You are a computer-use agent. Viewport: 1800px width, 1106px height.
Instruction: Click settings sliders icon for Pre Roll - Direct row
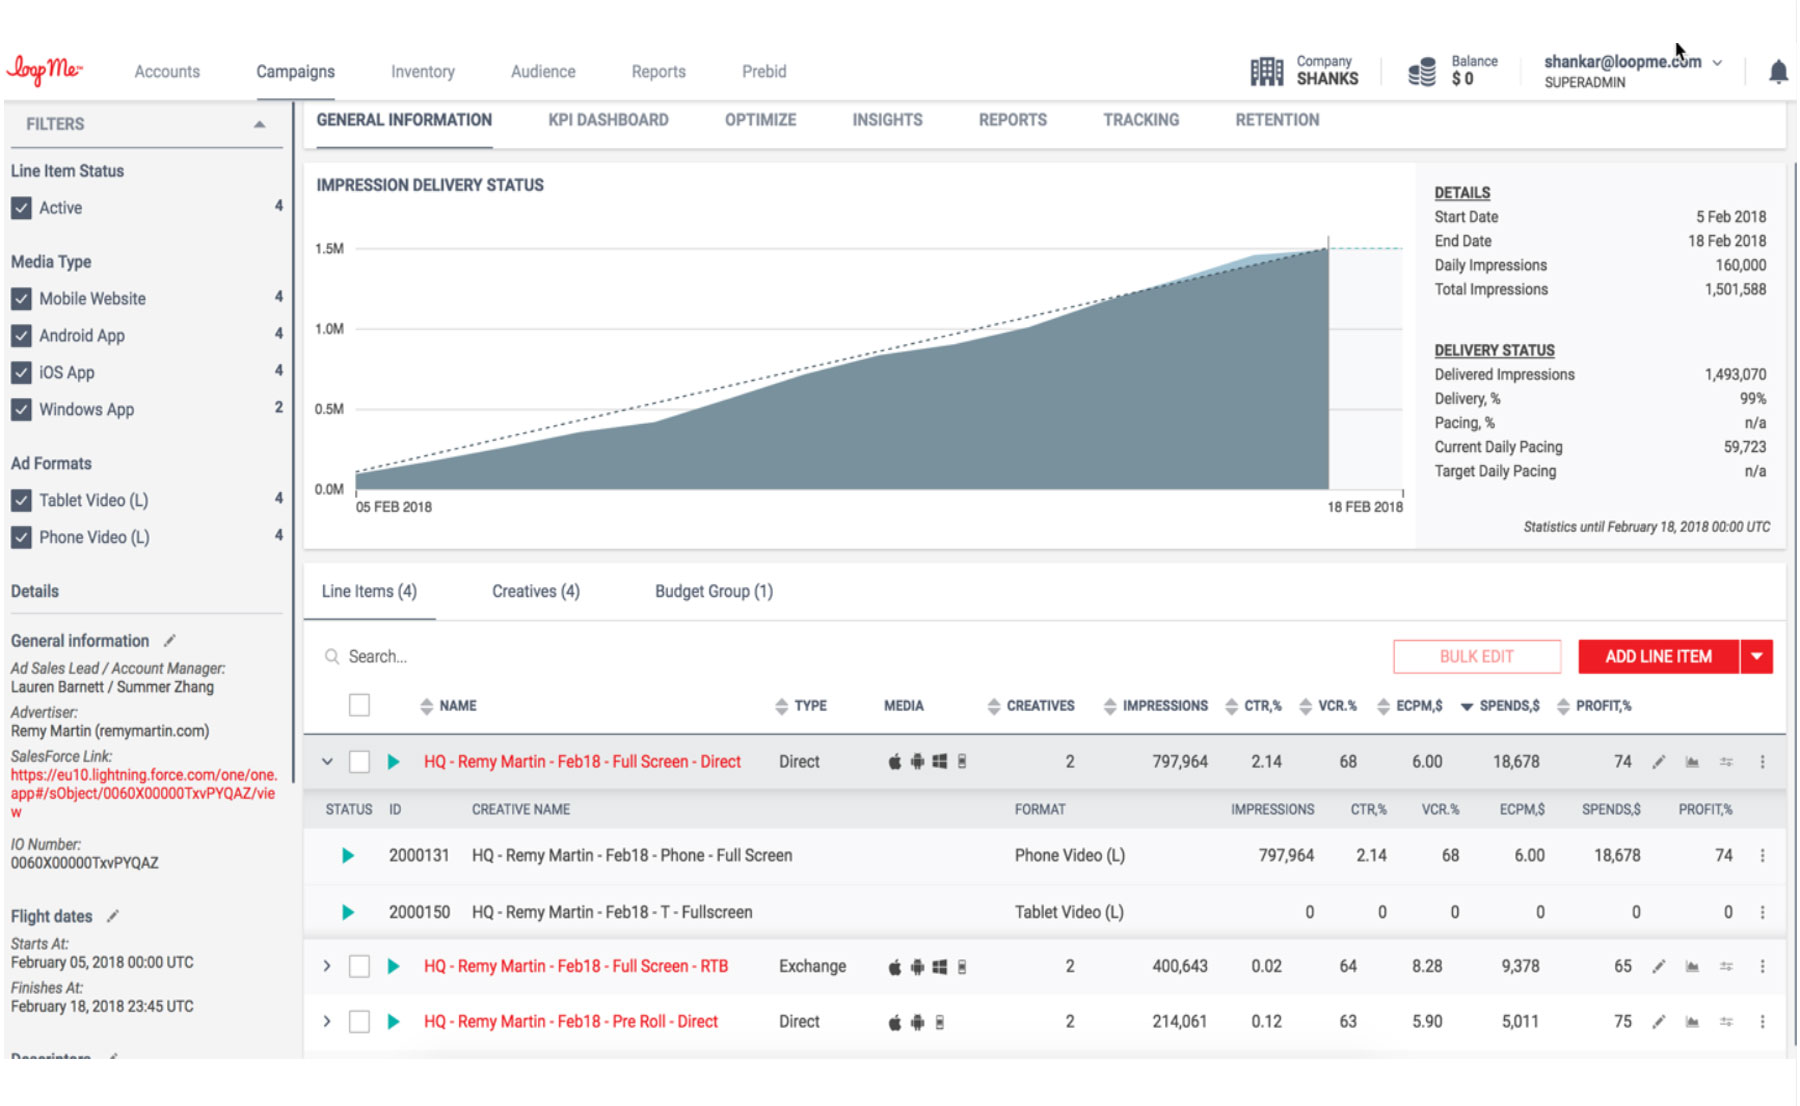click(1726, 1022)
